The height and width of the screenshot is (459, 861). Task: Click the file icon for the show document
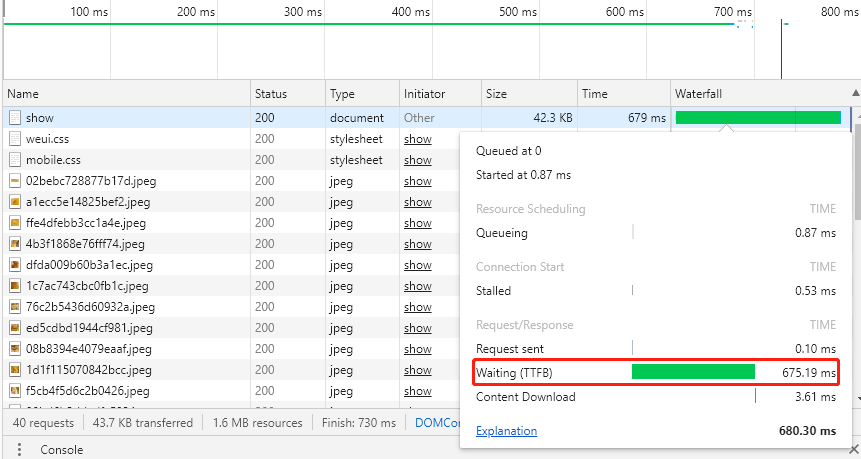tap(15, 118)
